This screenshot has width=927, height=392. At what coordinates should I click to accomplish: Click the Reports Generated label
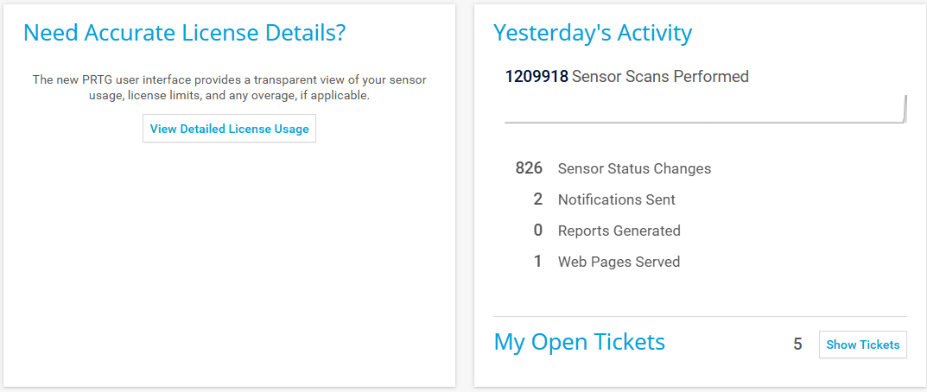click(x=619, y=231)
